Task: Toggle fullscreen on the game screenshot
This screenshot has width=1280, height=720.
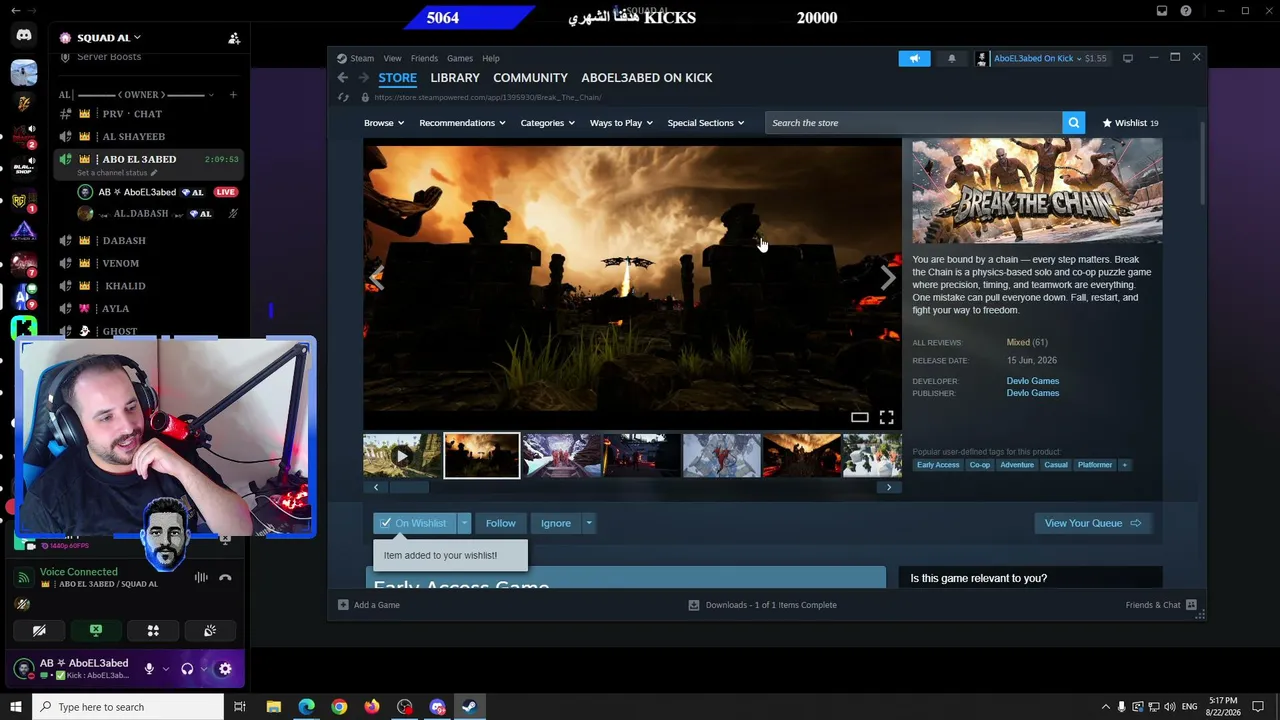Action: click(x=887, y=417)
